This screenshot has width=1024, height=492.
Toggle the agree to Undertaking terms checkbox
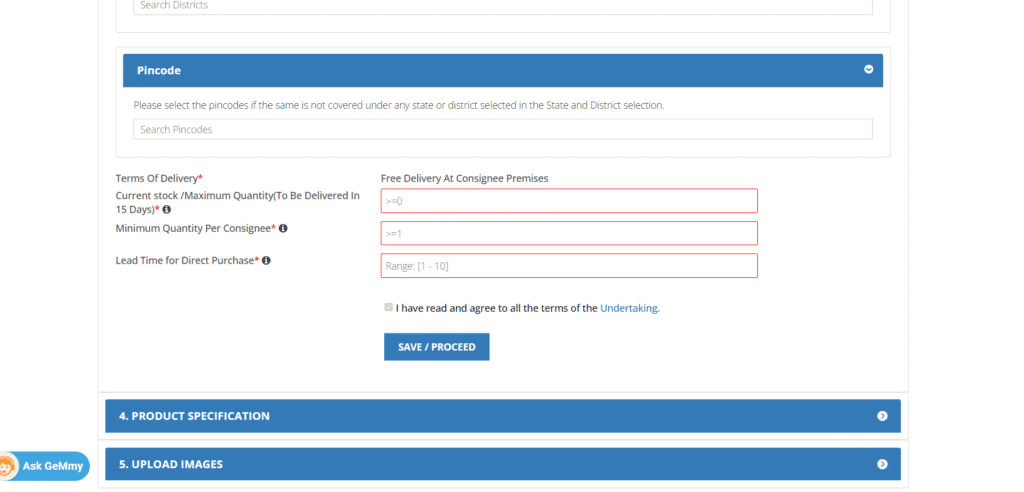389,307
